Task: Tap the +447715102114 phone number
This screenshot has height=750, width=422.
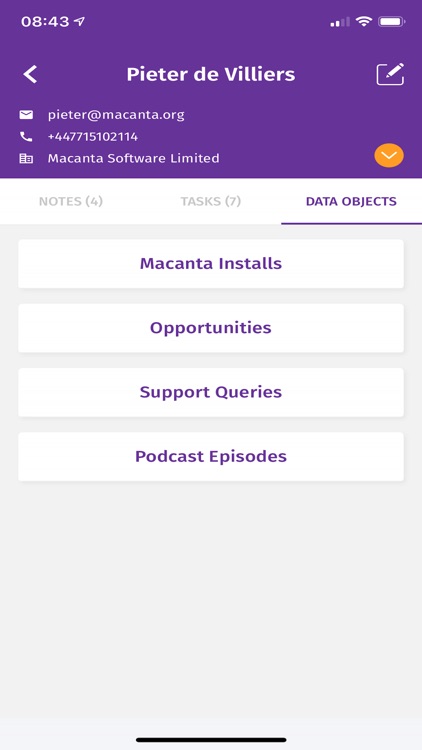Action: [93, 137]
